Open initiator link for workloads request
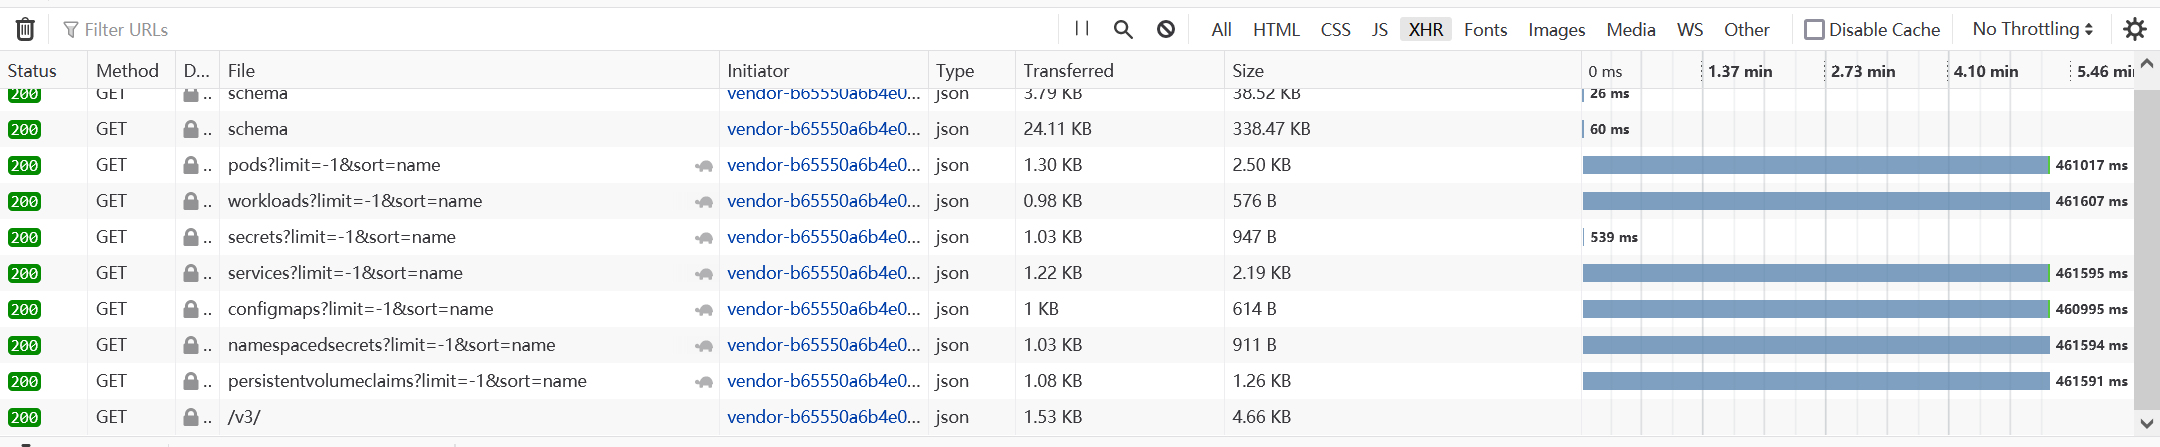Screen dimensions: 2160x447 [824, 201]
